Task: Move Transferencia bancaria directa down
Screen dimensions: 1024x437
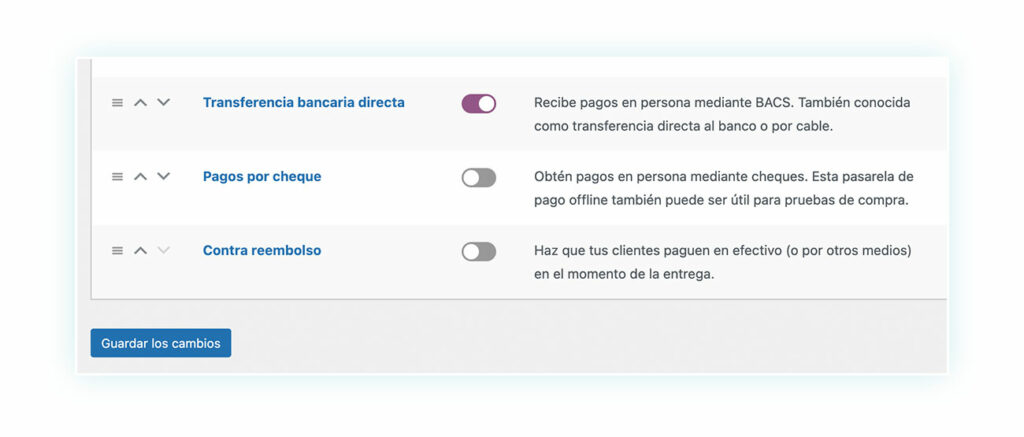Action: pyautogui.click(x=163, y=103)
